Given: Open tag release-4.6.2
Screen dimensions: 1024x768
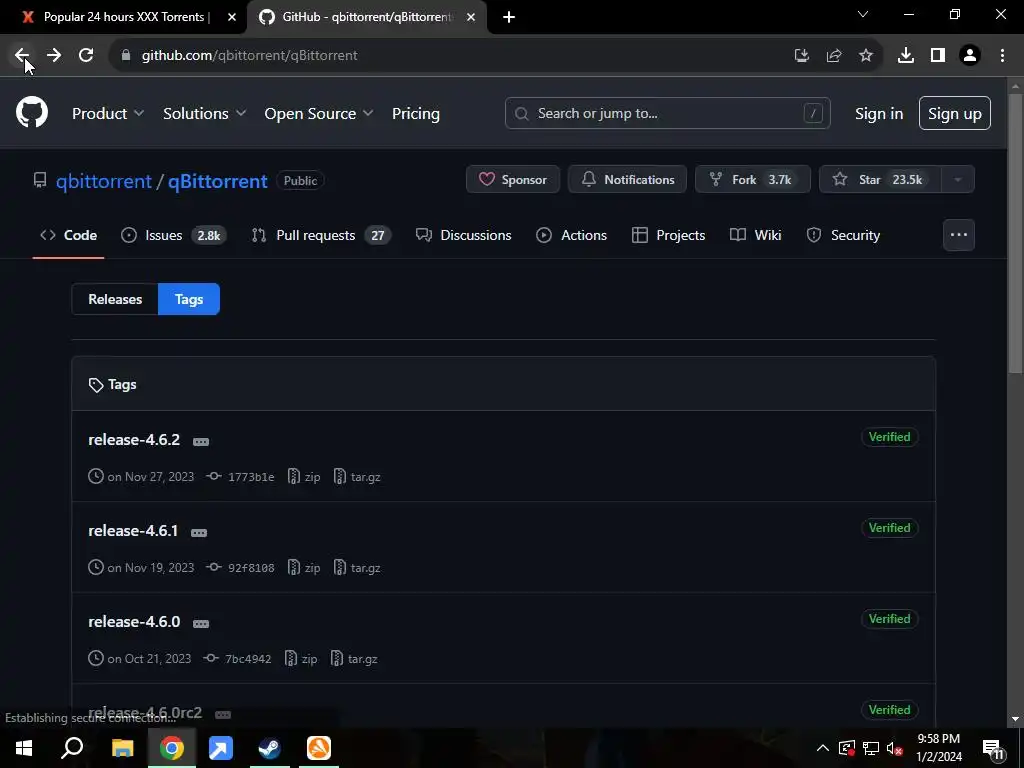Looking at the screenshot, I should (134, 440).
